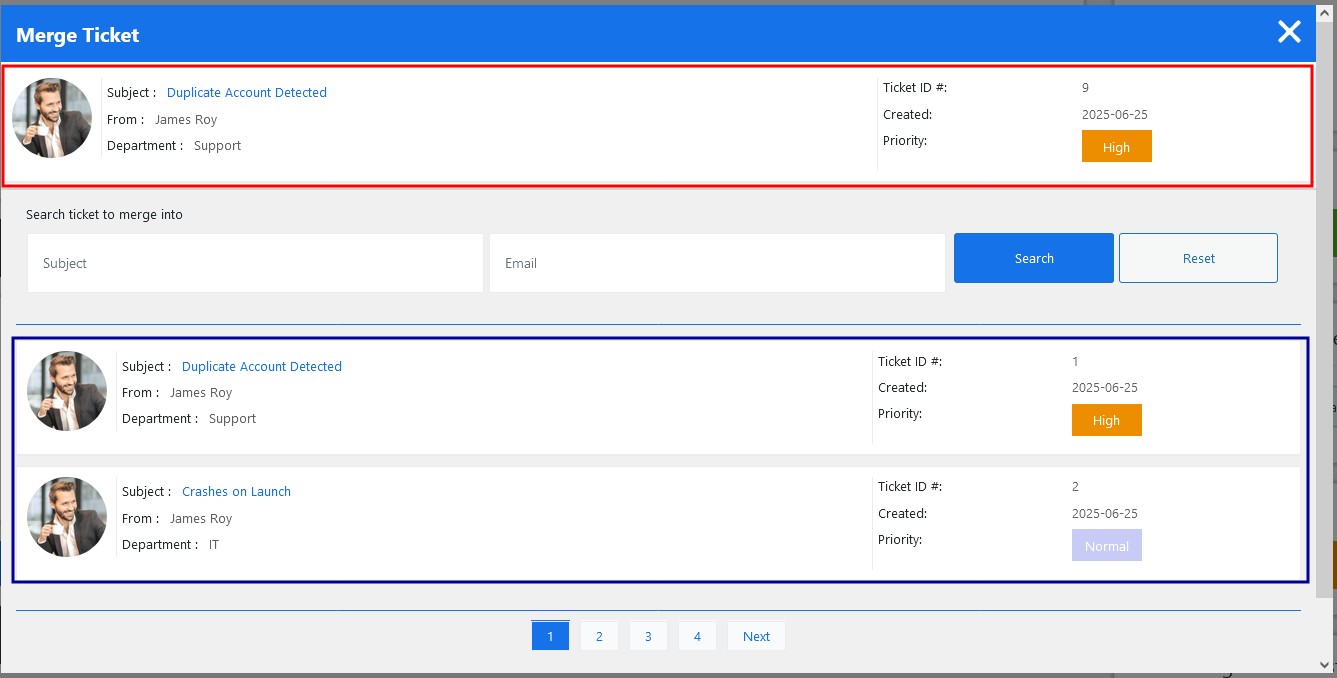The width and height of the screenshot is (1337, 678).
Task: Open Duplicate Account Detected link in ticket 1
Action: 261,367
